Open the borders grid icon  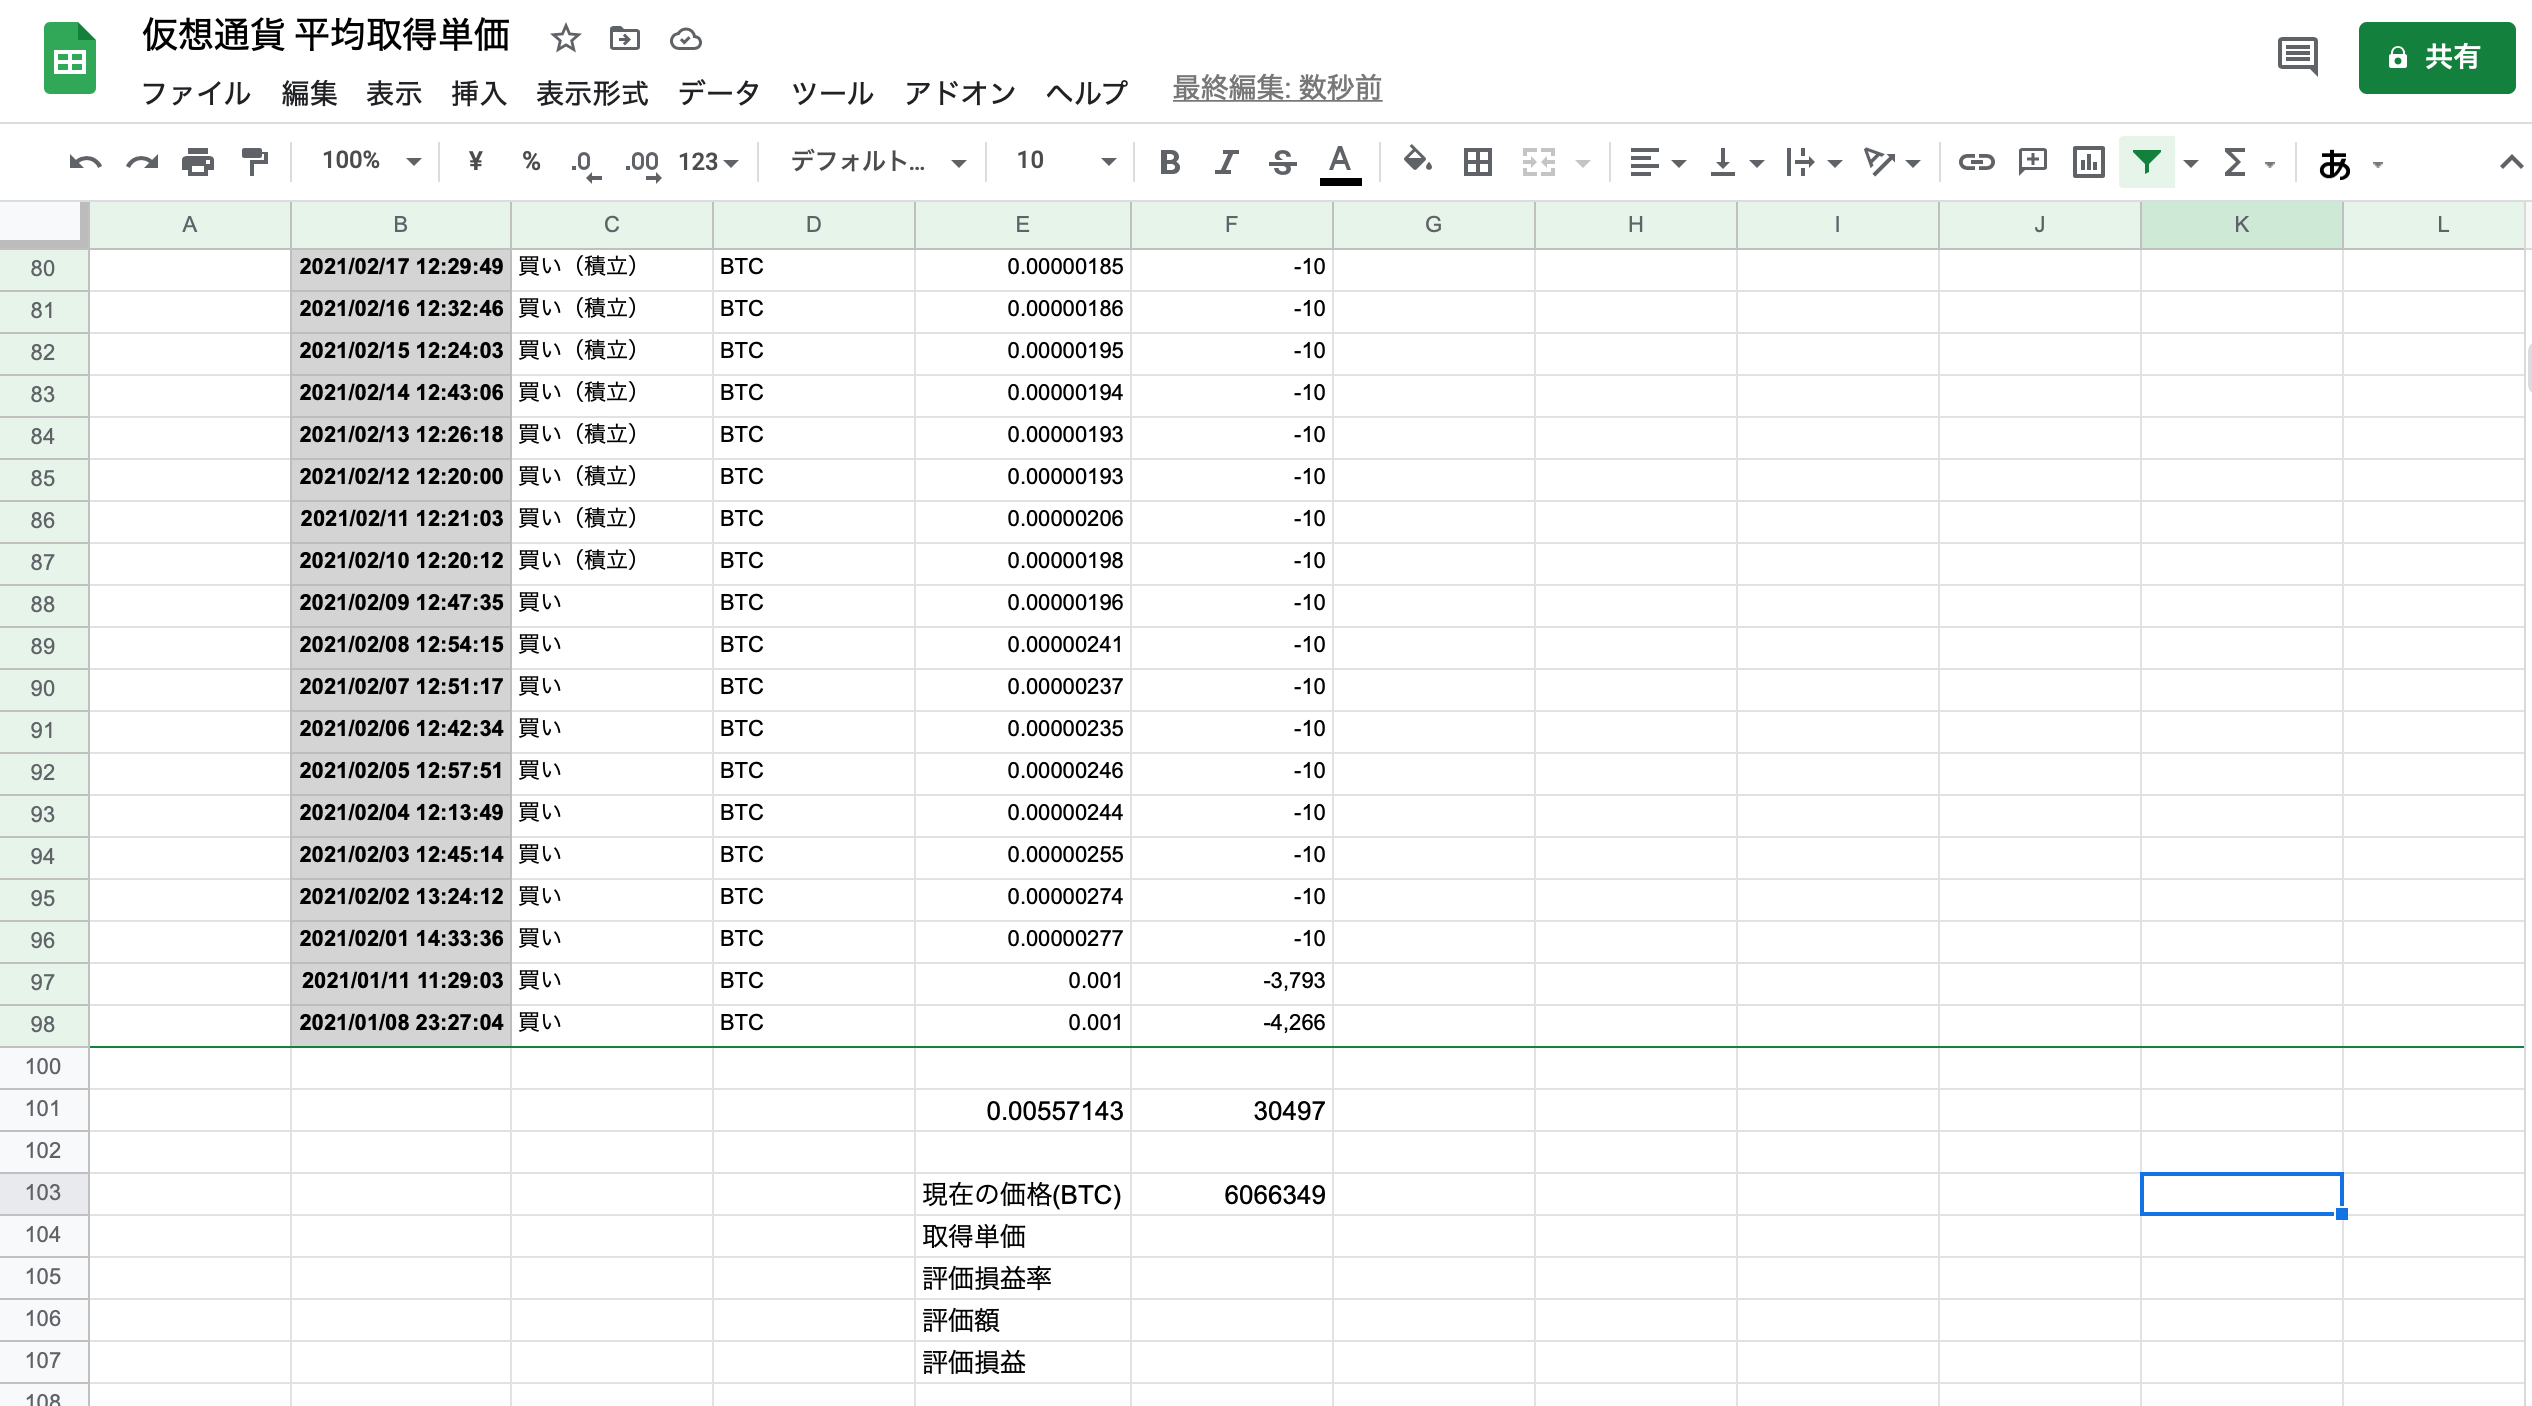click(x=1477, y=162)
